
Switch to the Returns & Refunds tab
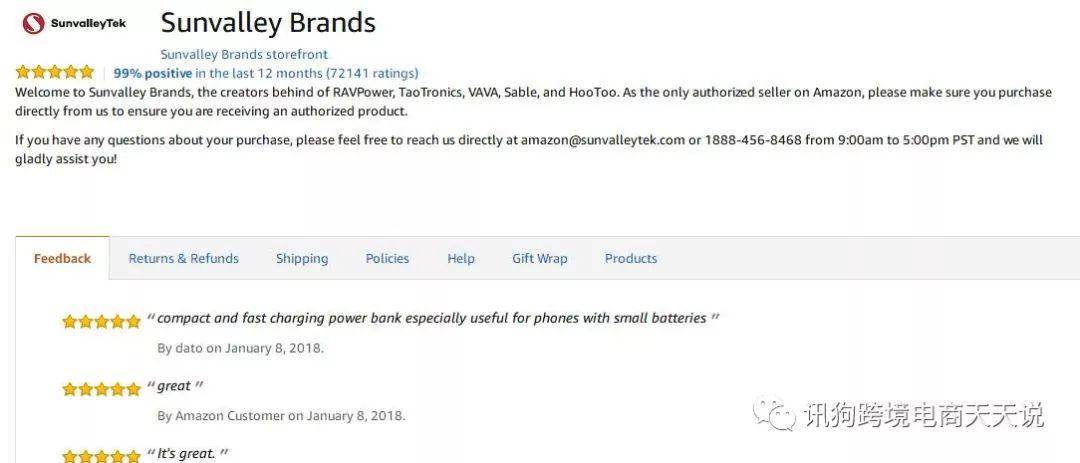point(183,258)
